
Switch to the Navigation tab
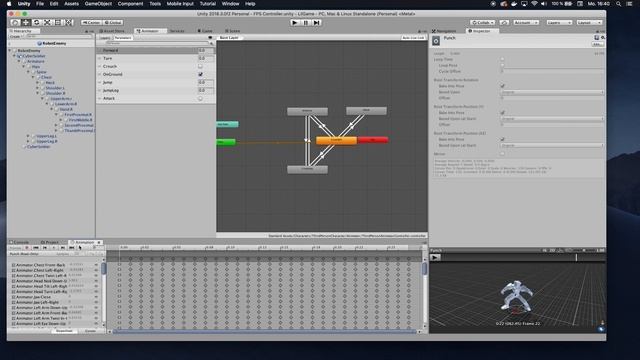(x=444, y=31)
